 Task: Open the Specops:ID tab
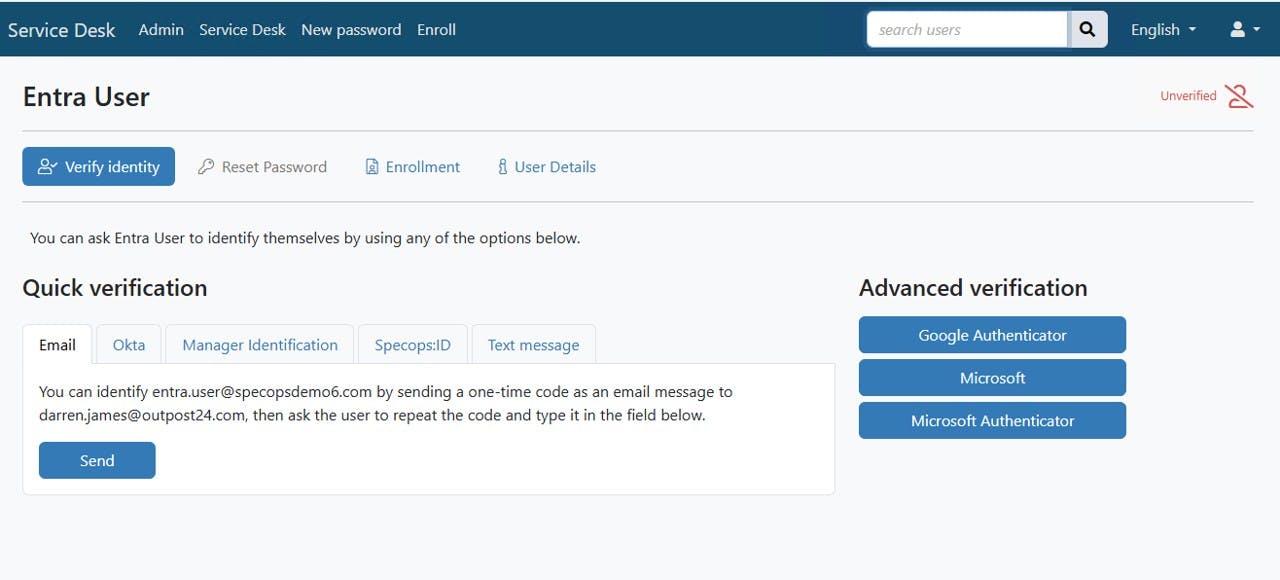pyautogui.click(x=412, y=344)
